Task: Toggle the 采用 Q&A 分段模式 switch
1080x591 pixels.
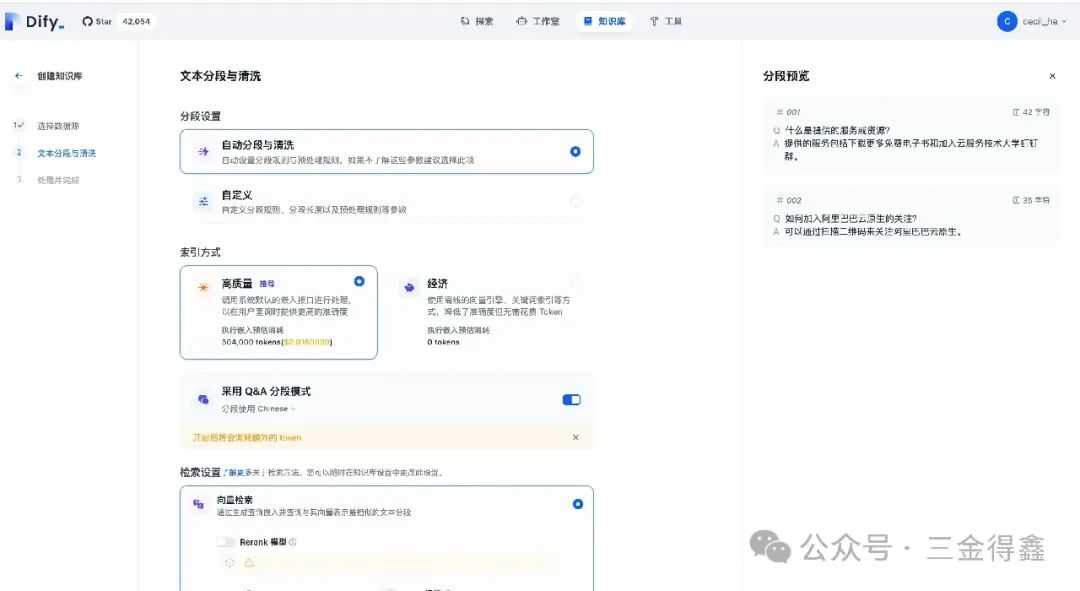Action: pos(570,398)
